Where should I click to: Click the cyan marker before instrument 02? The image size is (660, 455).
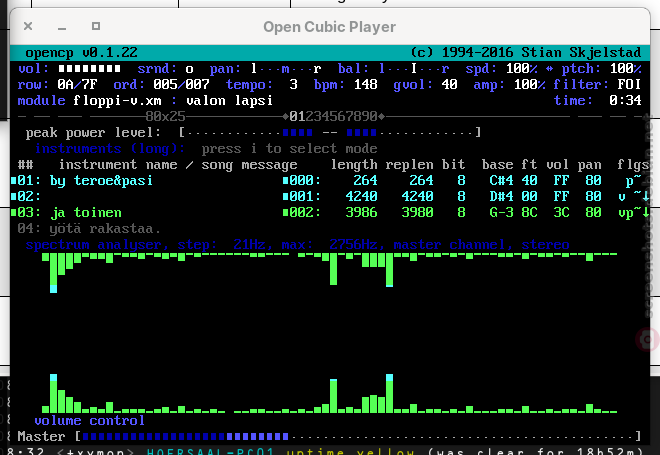[x=13, y=196]
